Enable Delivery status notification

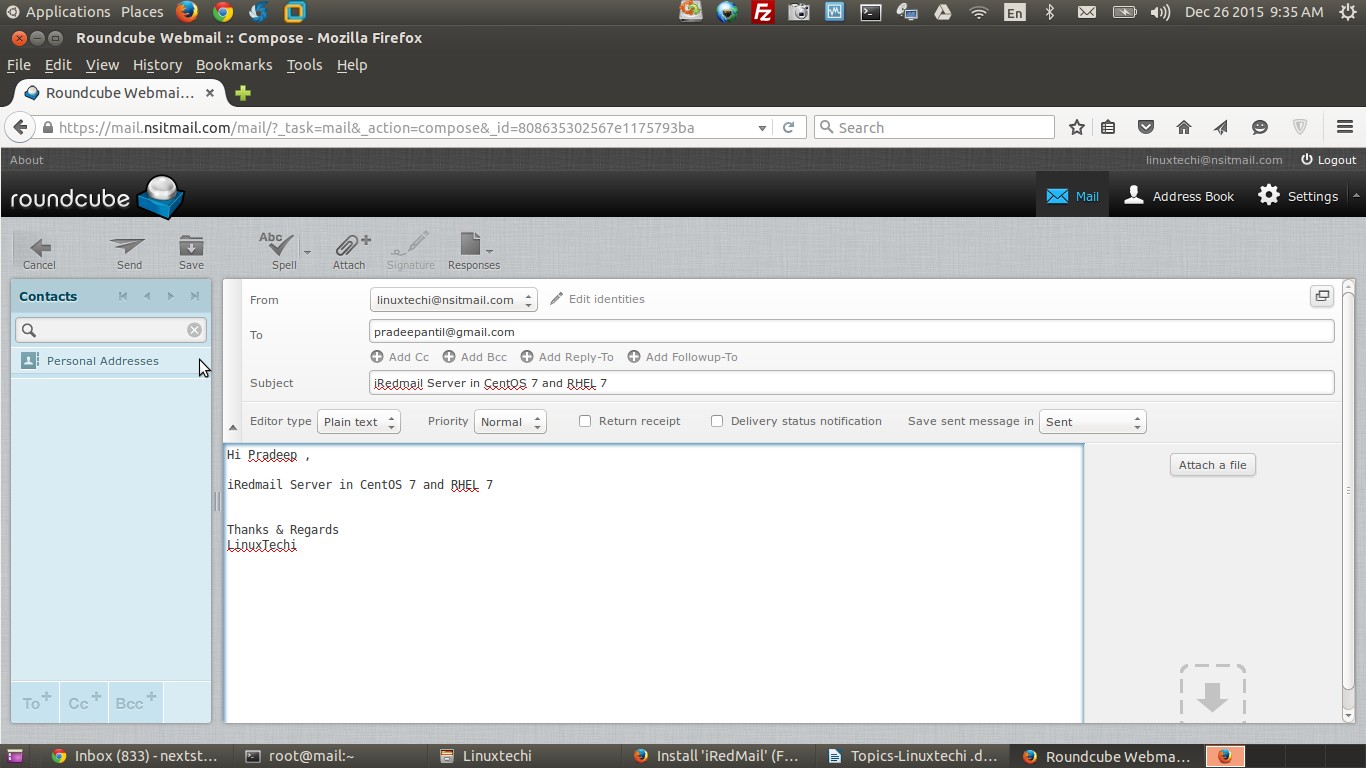[717, 420]
